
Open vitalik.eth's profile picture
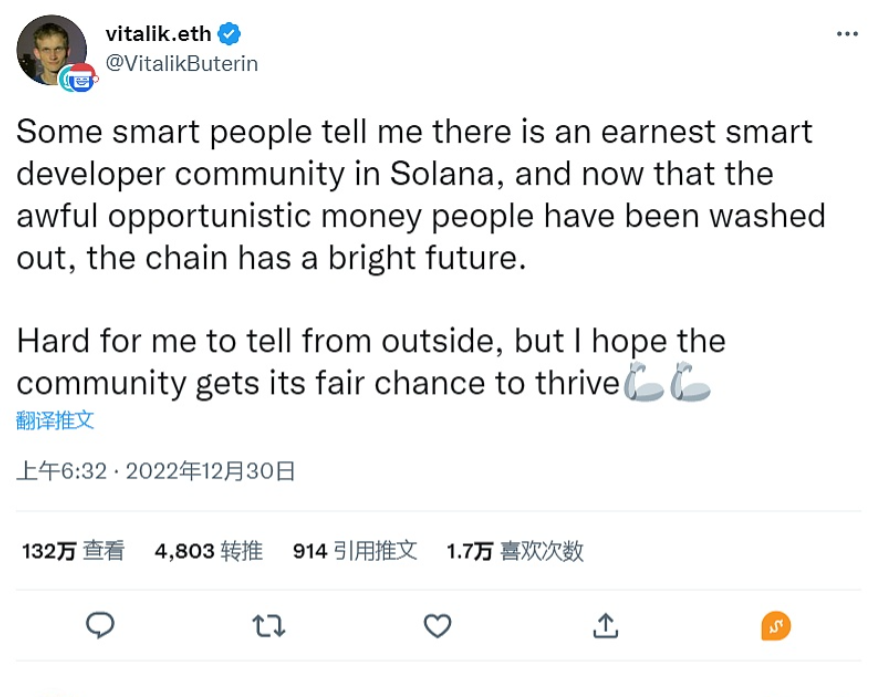[50, 50]
